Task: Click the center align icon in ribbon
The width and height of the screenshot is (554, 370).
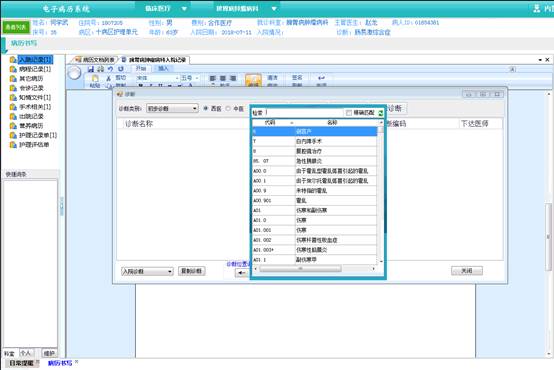Action: pos(223,78)
